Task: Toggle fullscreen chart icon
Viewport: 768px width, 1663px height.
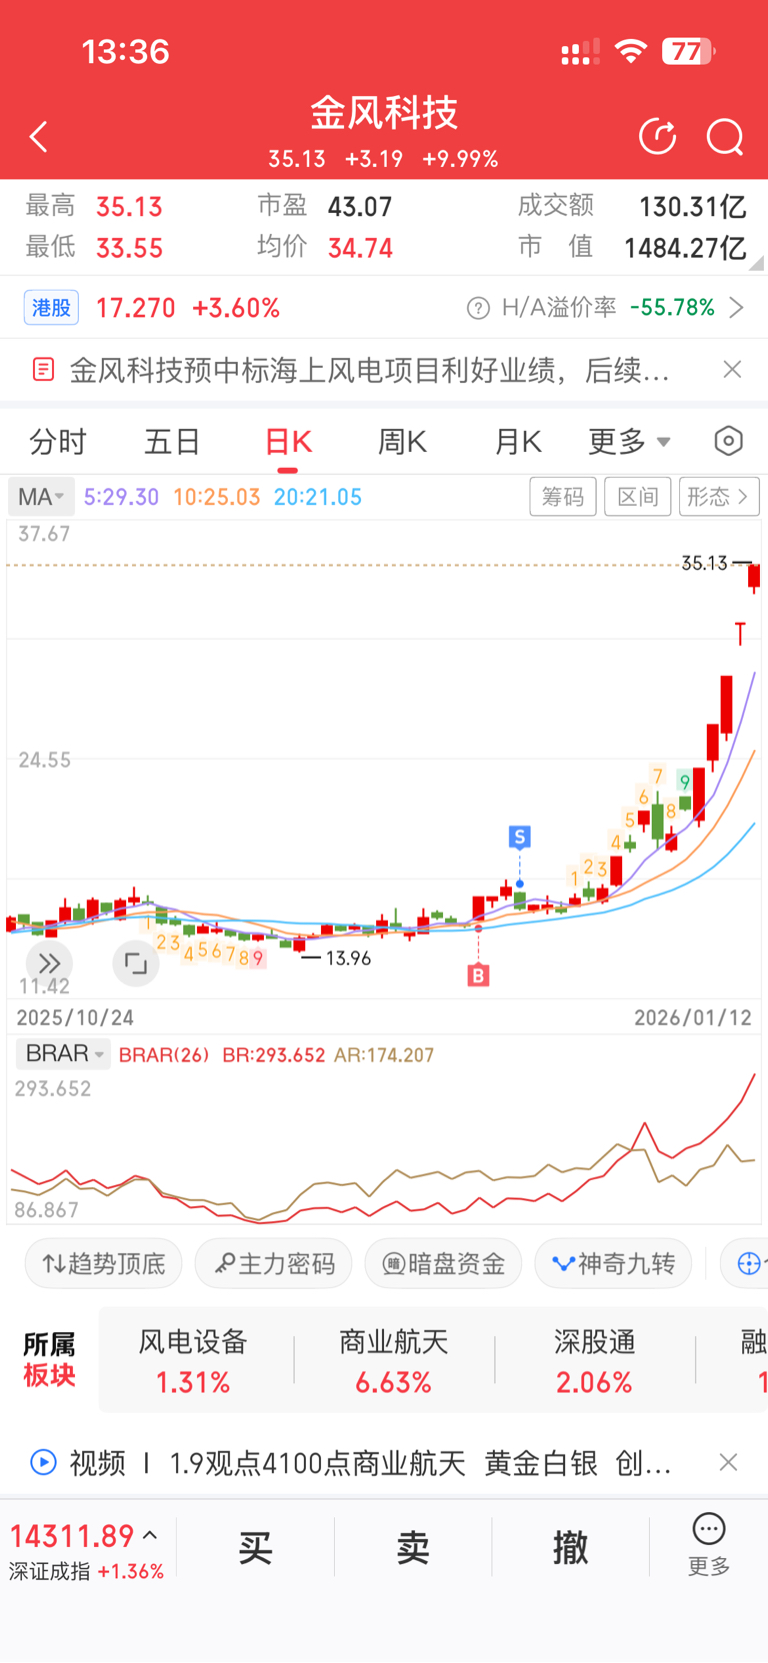Action: pos(136,964)
